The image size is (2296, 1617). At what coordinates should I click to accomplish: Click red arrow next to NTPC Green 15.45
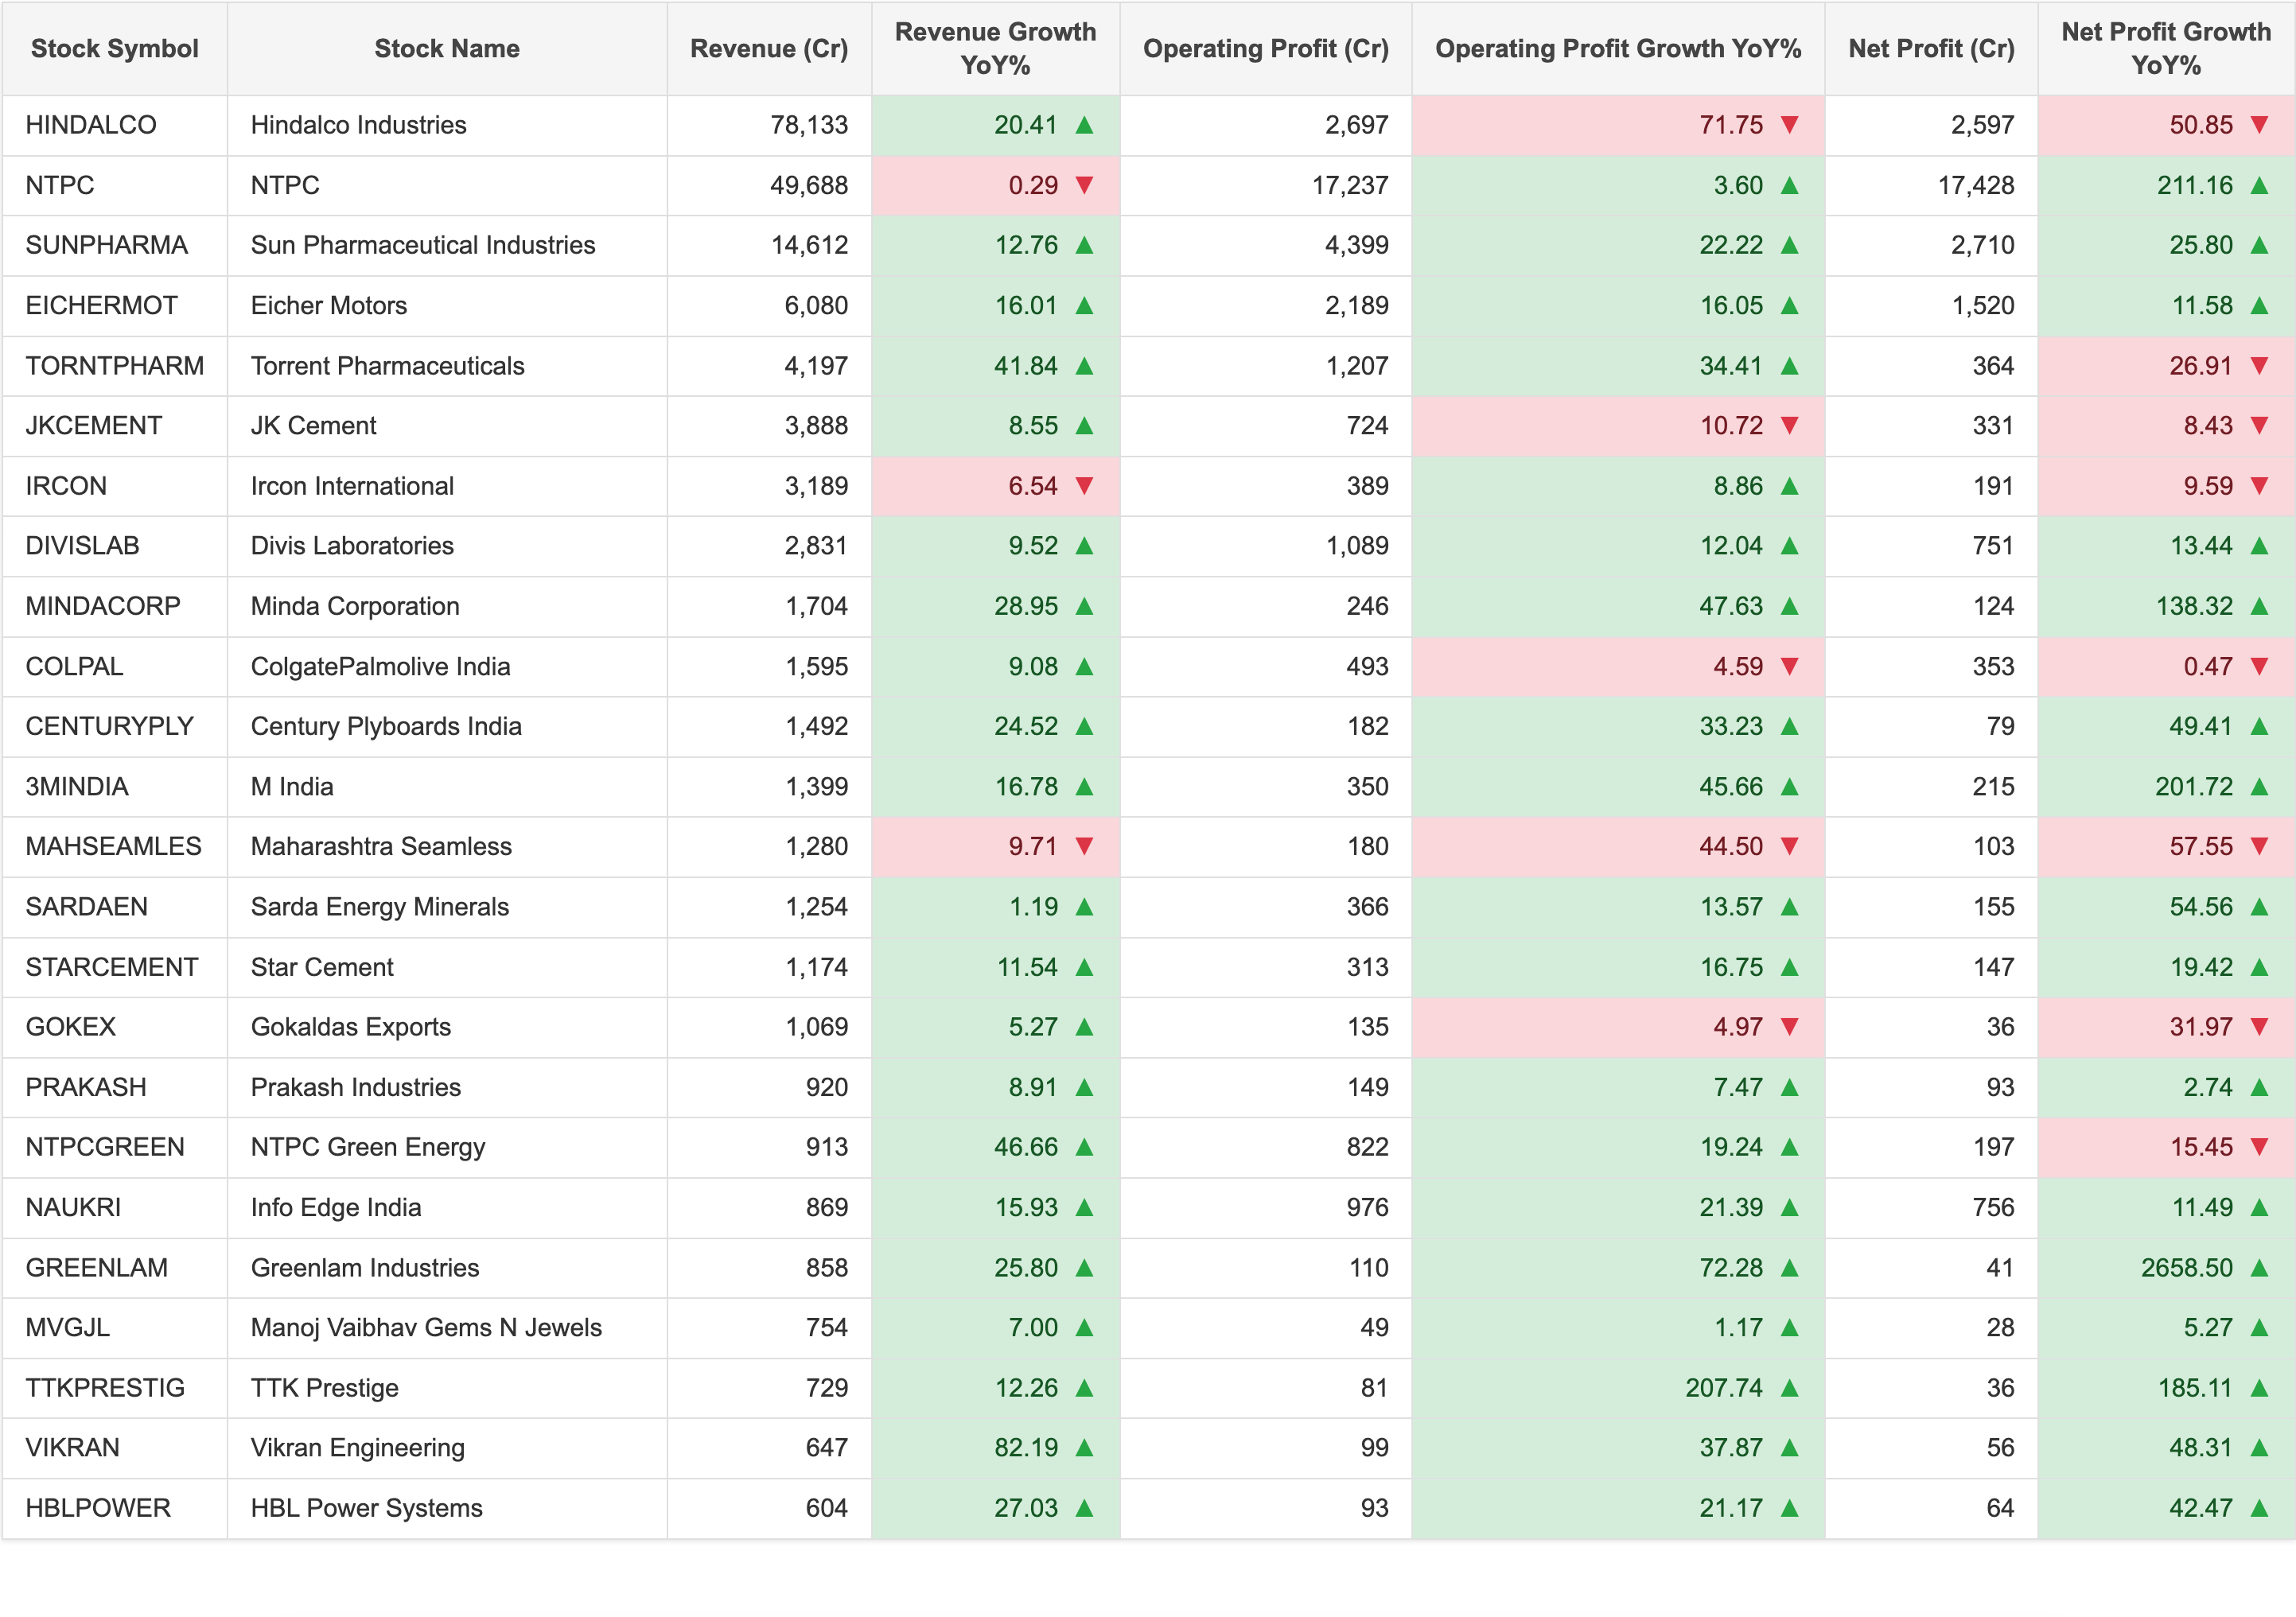[2259, 1147]
